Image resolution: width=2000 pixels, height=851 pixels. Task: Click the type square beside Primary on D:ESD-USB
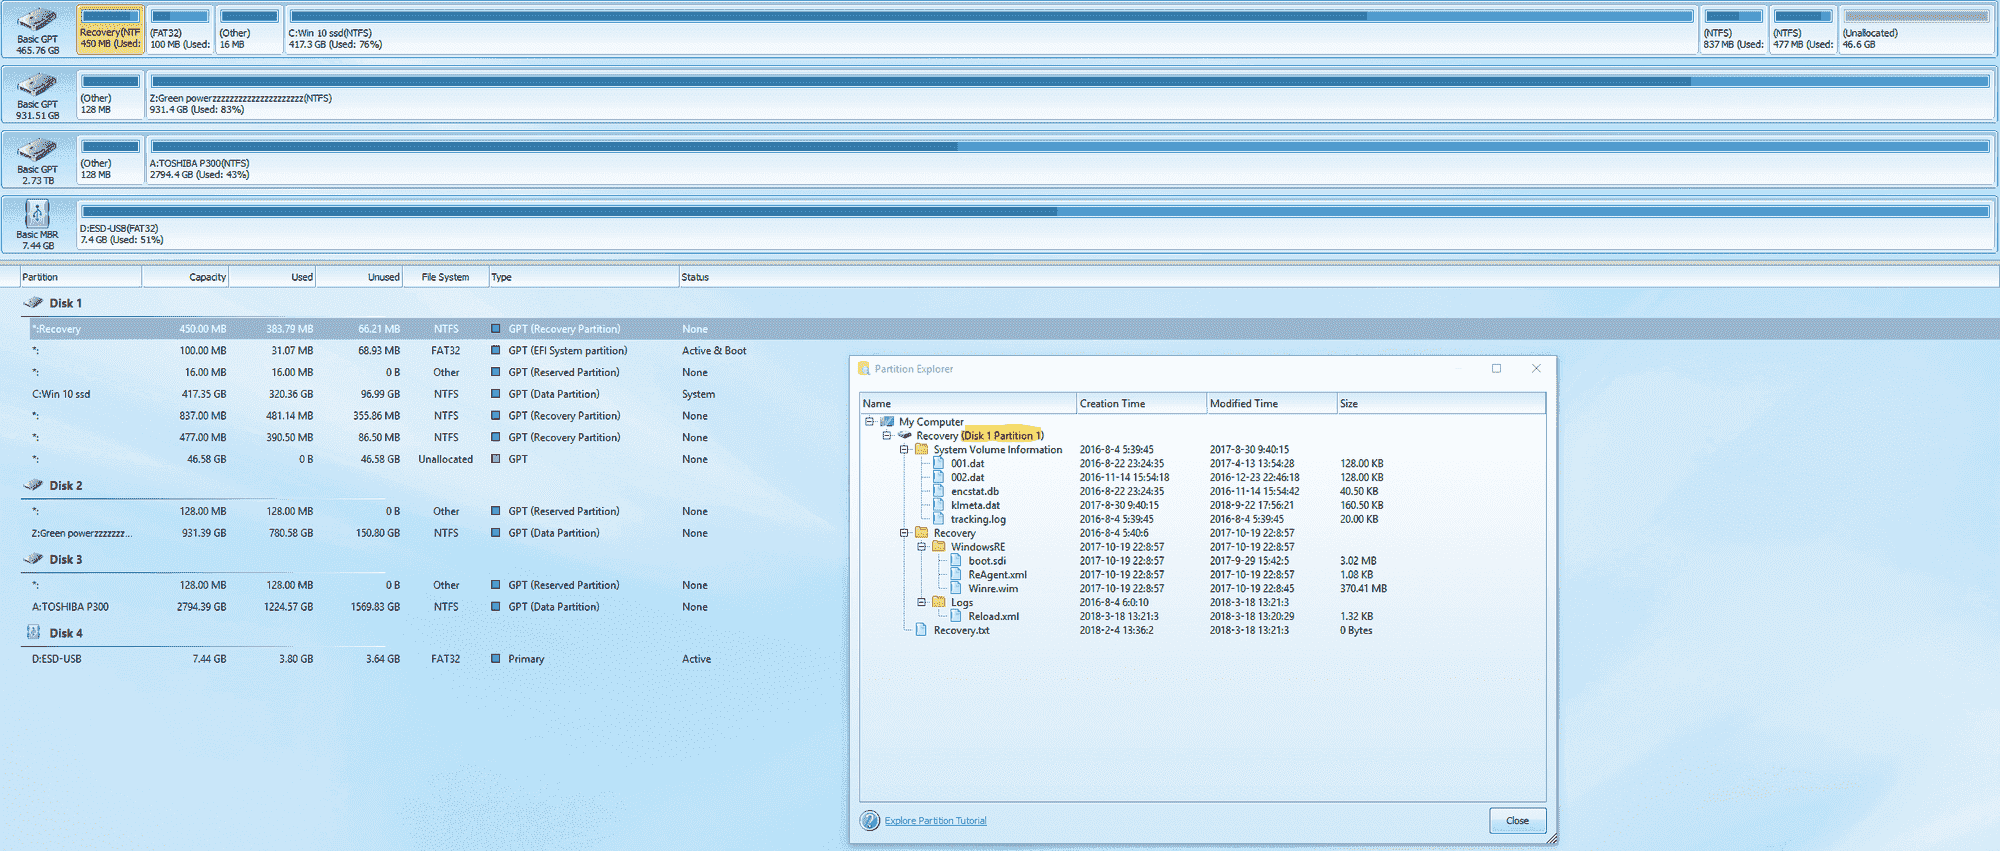click(x=495, y=659)
